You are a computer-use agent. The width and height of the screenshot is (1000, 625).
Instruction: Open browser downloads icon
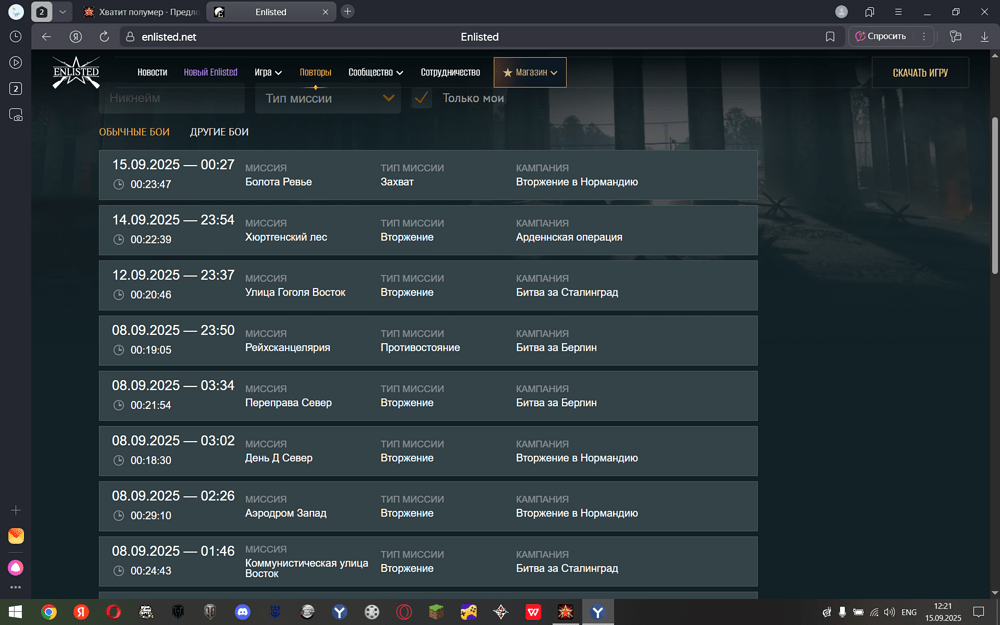[x=985, y=37]
